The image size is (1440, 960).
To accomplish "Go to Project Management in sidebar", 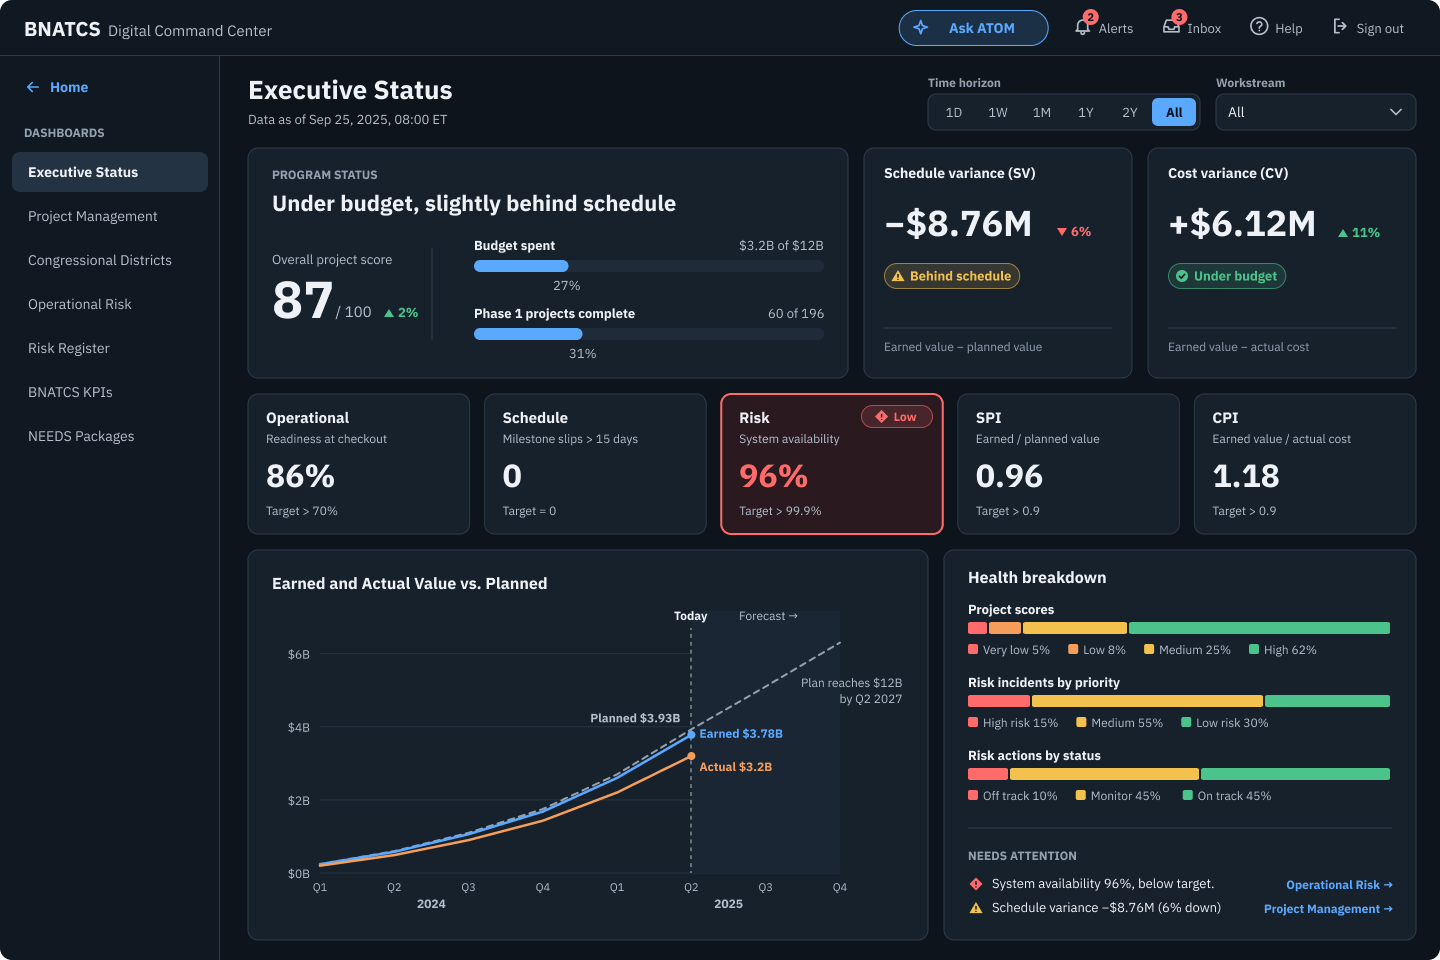I will [110, 216].
